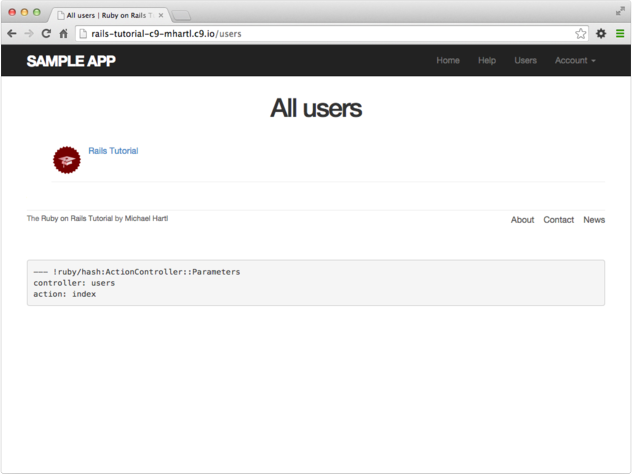632x474 pixels.
Task: Close the All users browser tab
Action: [x=161, y=15]
